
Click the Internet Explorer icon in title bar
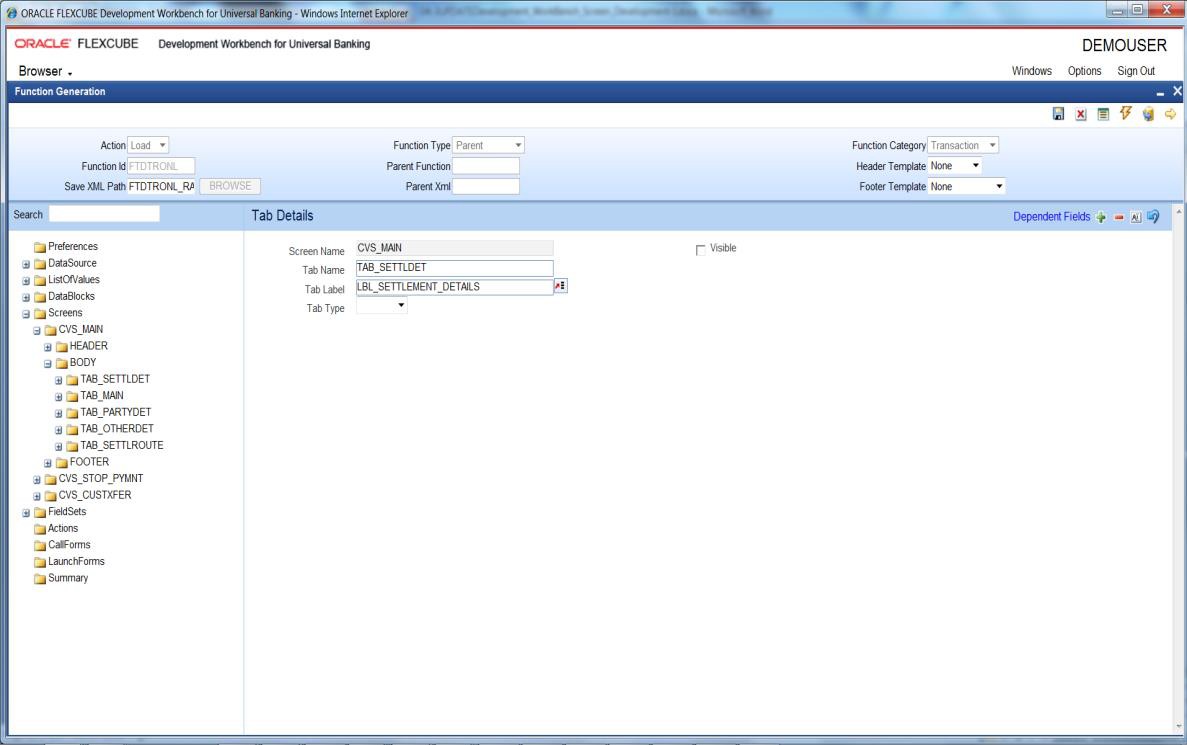[12, 13]
